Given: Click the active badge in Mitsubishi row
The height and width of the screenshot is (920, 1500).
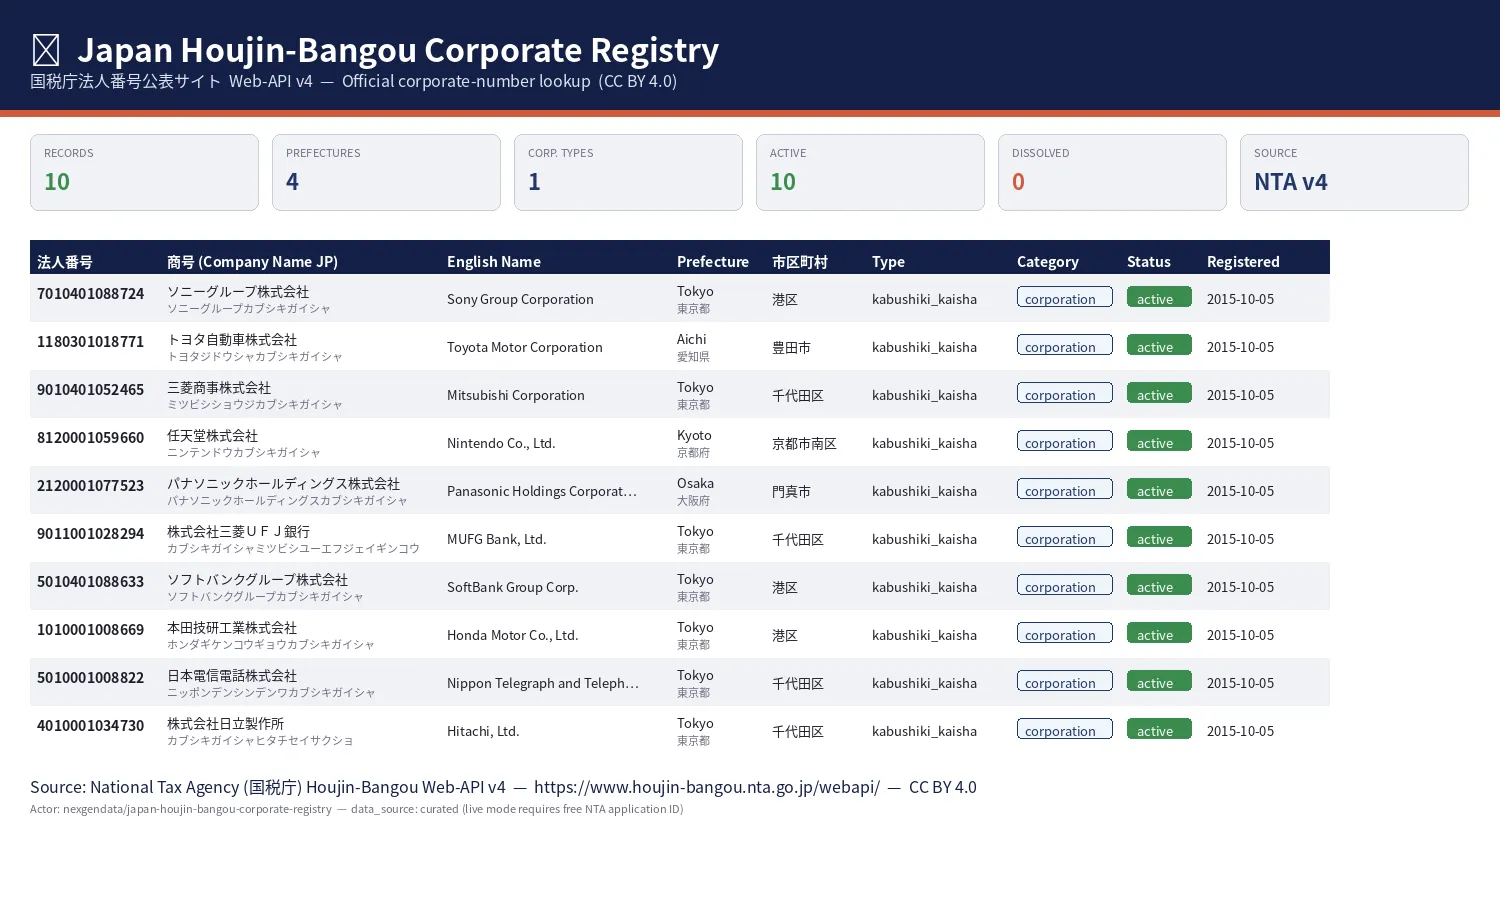Looking at the screenshot, I should click(1159, 394).
